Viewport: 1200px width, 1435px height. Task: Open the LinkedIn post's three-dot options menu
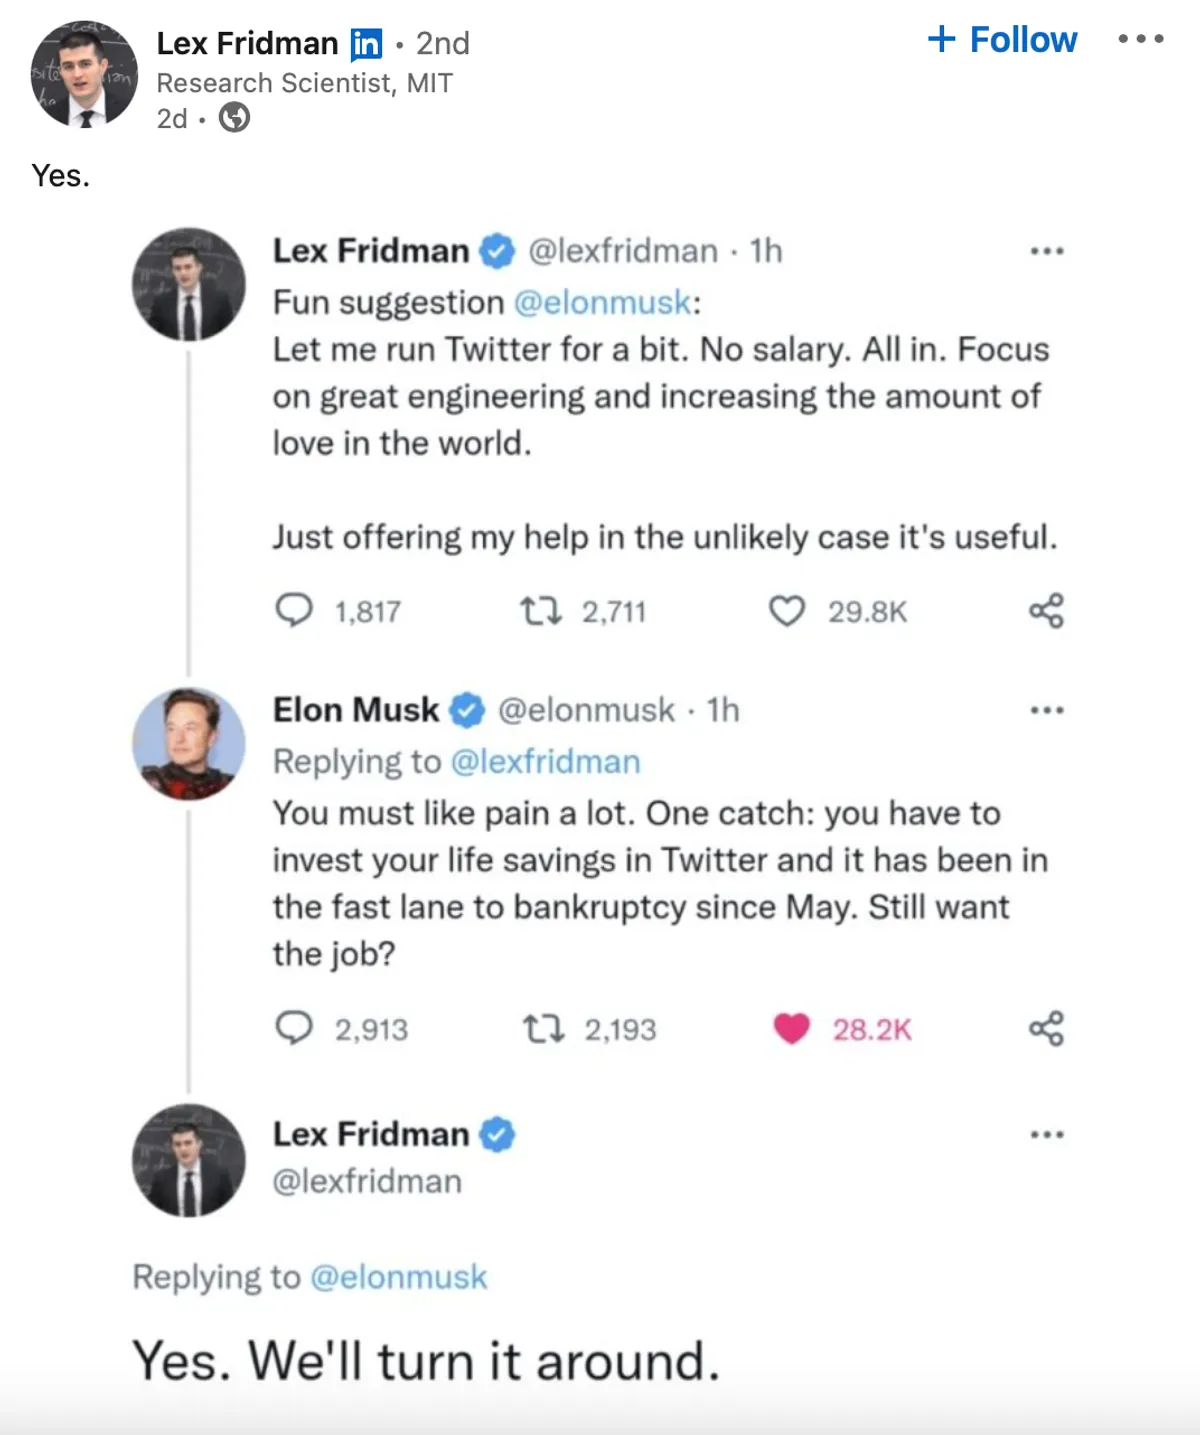click(1141, 40)
